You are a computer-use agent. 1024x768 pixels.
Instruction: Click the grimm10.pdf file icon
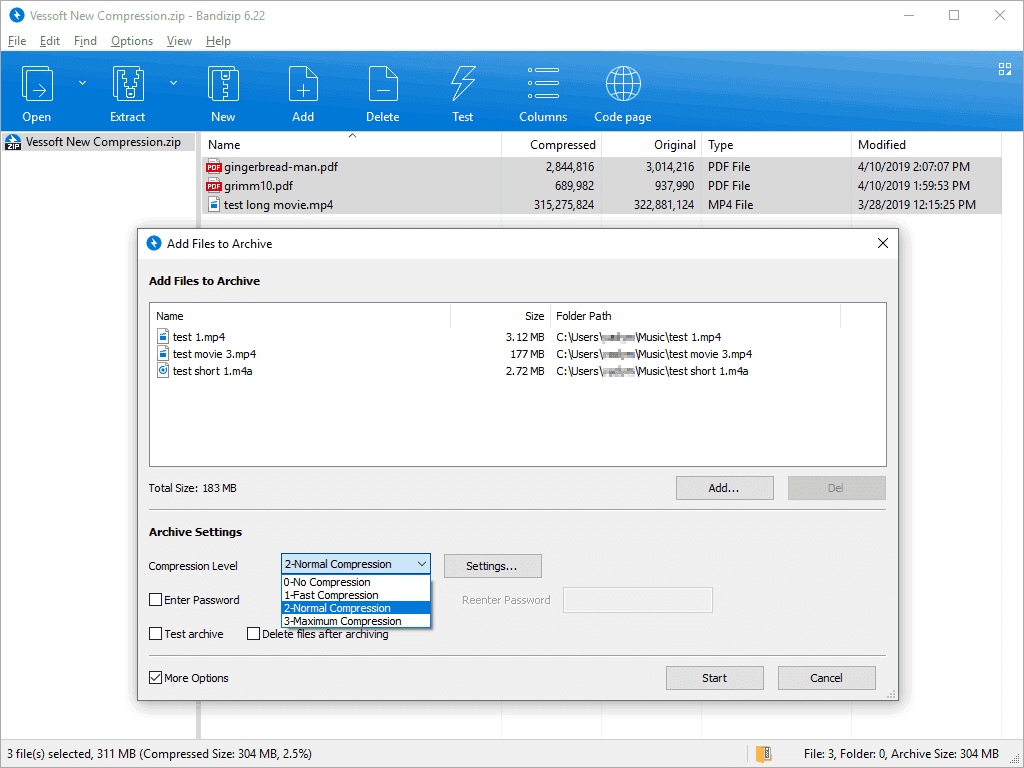pos(214,185)
